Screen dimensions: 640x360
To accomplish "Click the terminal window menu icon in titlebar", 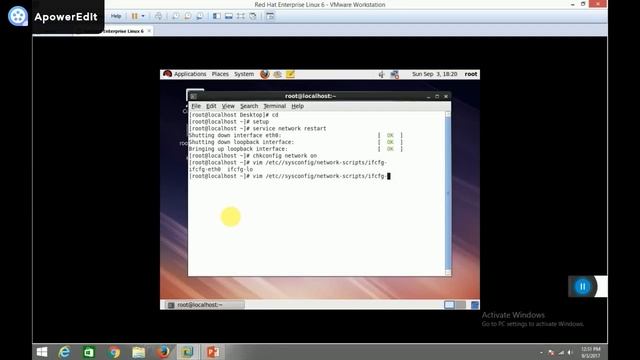I will pyautogui.click(x=193, y=96).
